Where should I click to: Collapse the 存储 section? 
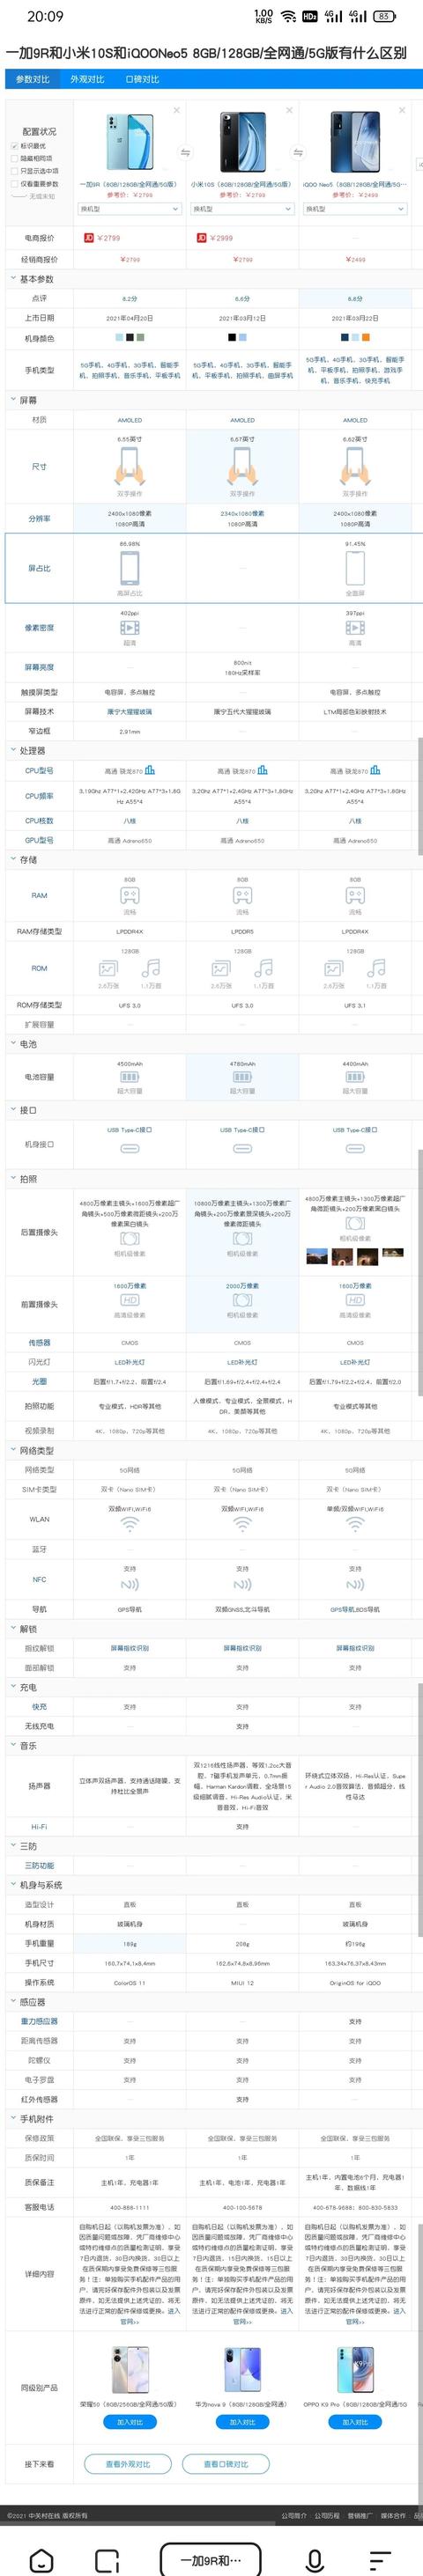(13, 859)
